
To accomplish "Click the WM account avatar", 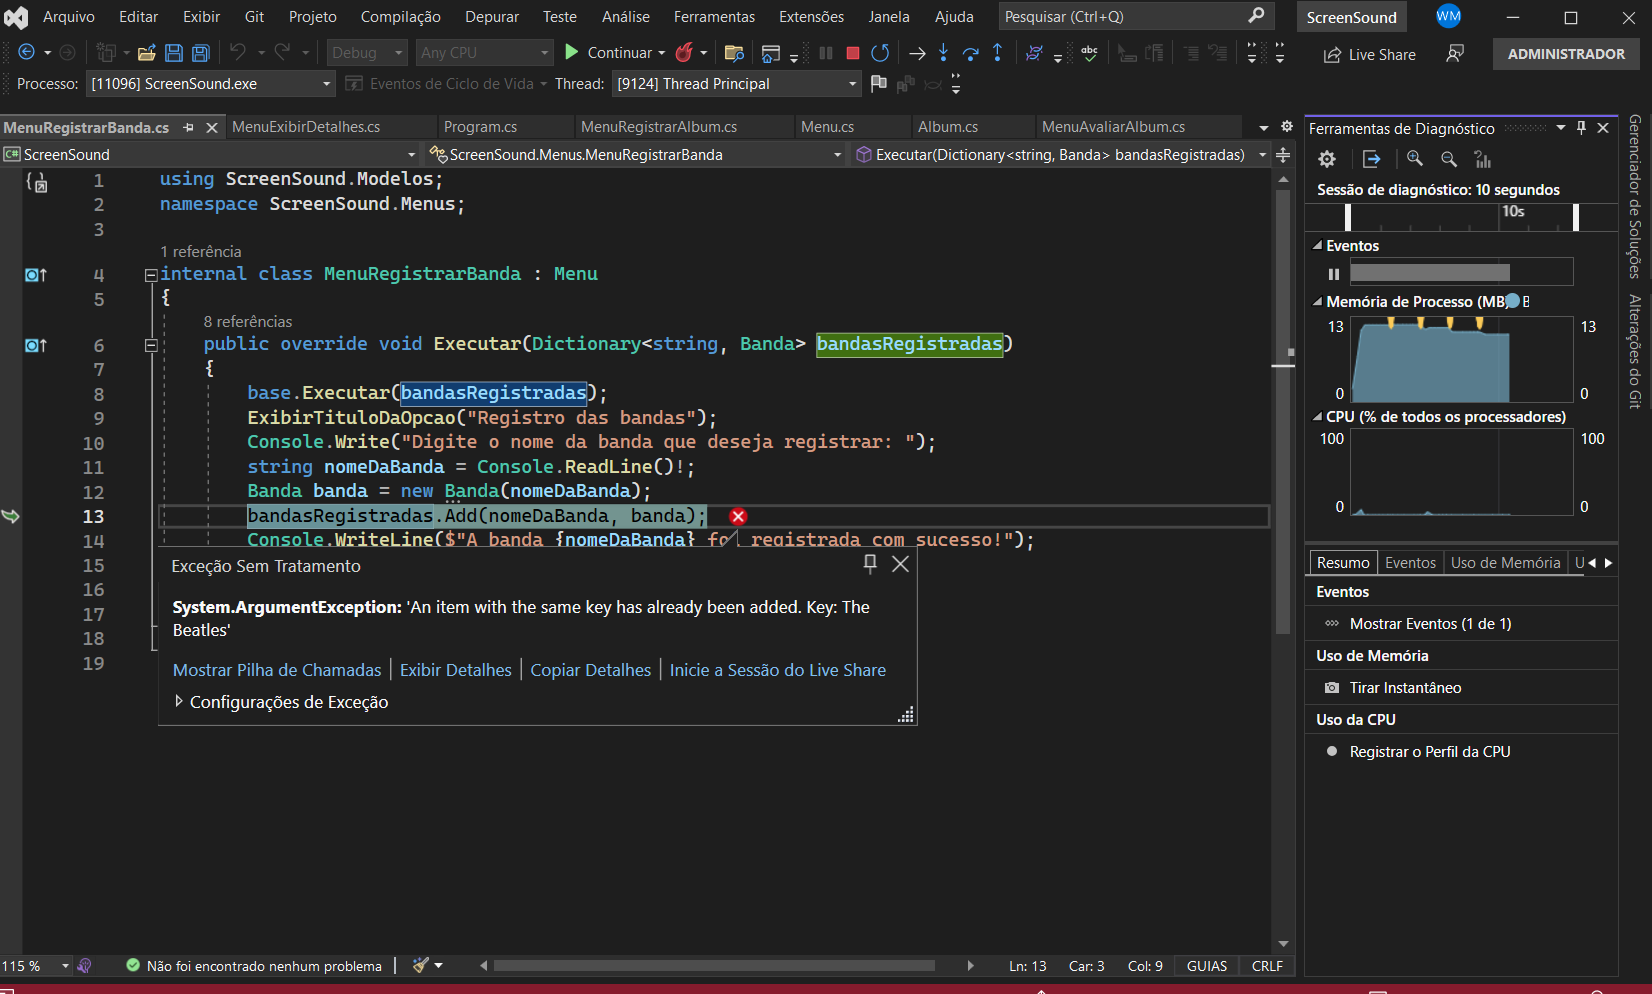I will [x=1448, y=16].
